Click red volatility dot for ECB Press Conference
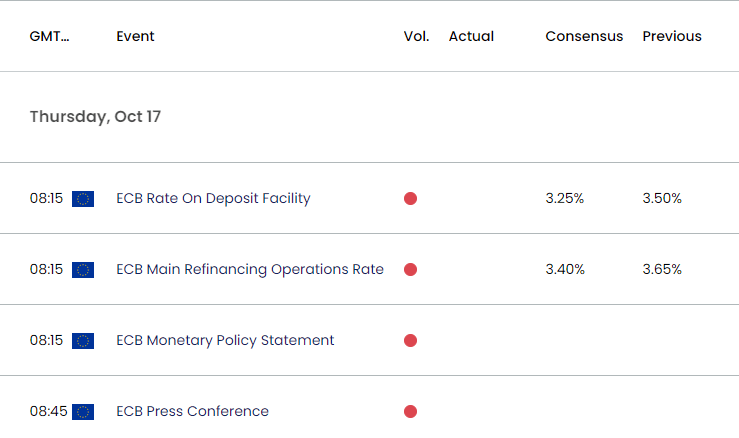Image resolution: width=739 pixels, height=438 pixels. tap(410, 412)
